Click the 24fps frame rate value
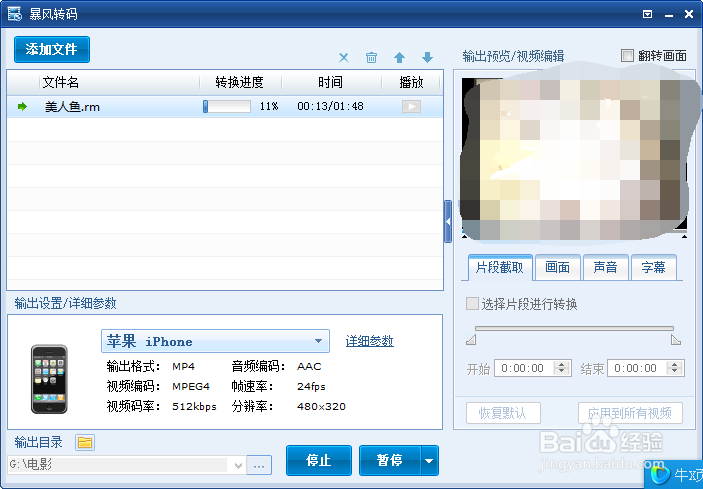The width and height of the screenshot is (703, 489). pyautogui.click(x=311, y=386)
